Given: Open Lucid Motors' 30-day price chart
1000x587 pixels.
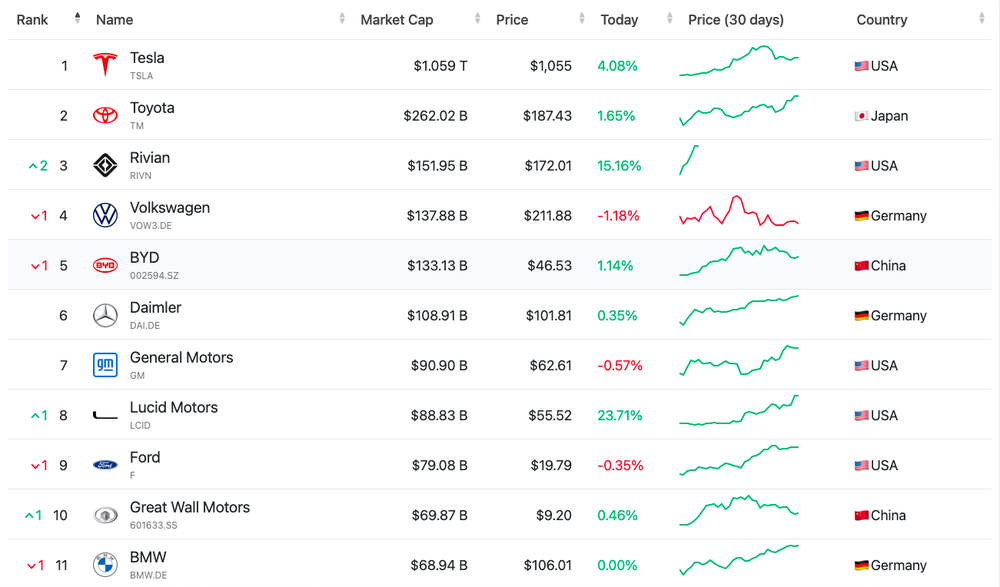Looking at the screenshot, I should pos(739,410).
